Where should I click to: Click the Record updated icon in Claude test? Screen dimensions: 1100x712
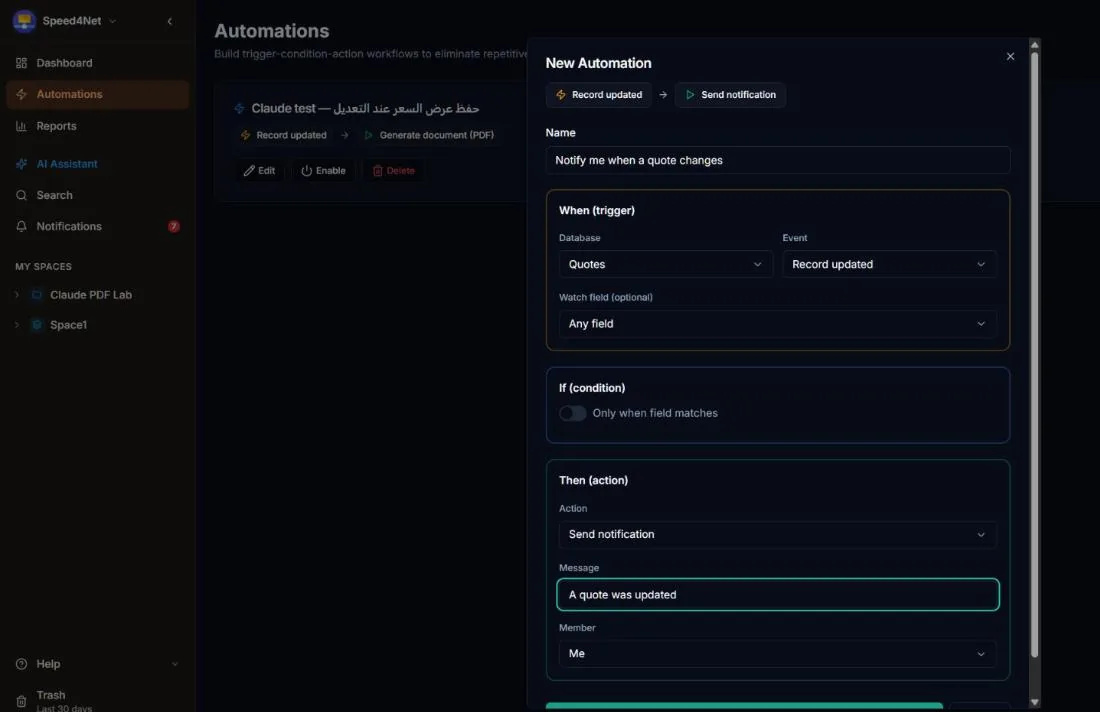coord(246,135)
